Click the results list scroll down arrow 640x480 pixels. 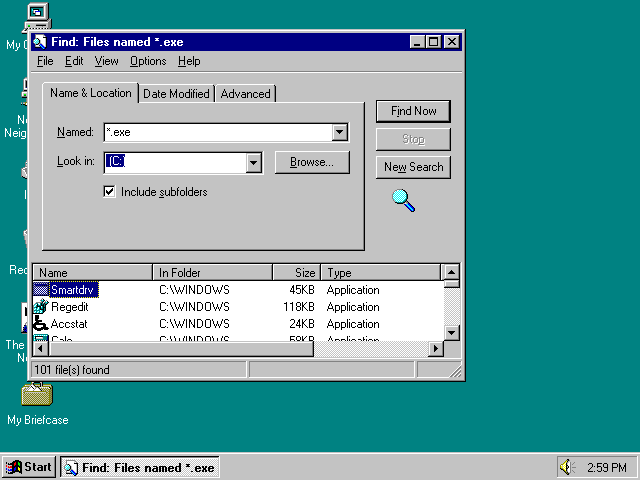451,333
